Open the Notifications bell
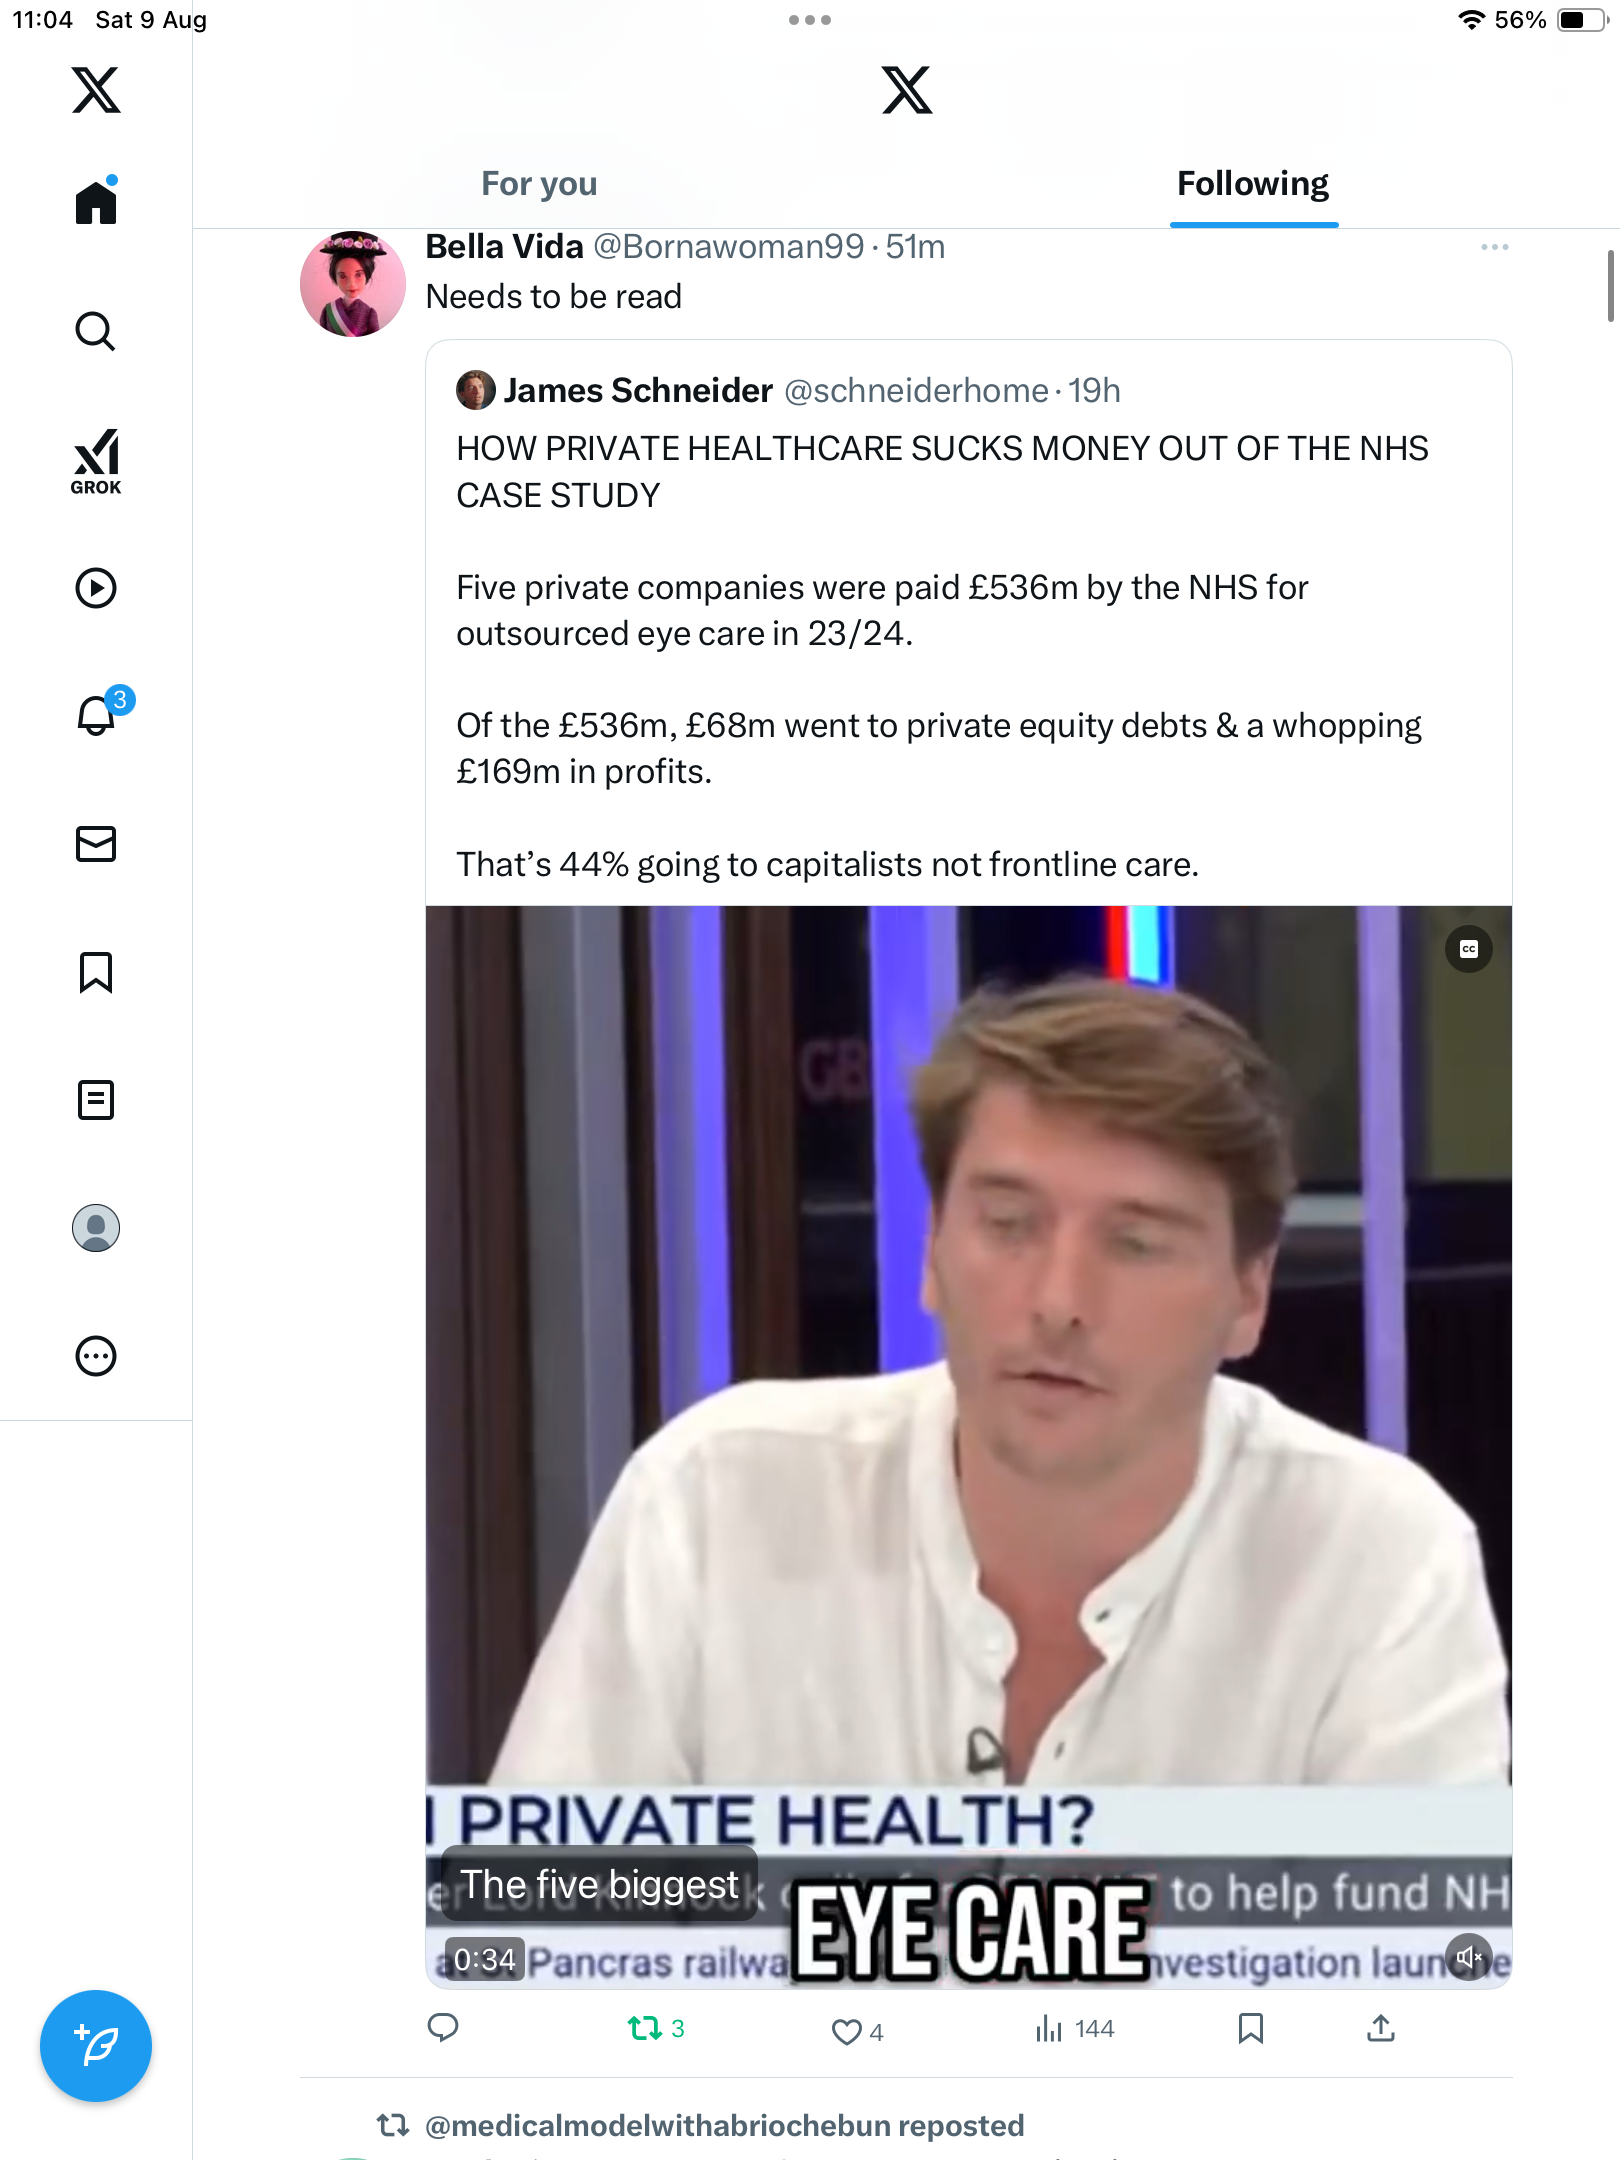 pyautogui.click(x=97, y=716)
